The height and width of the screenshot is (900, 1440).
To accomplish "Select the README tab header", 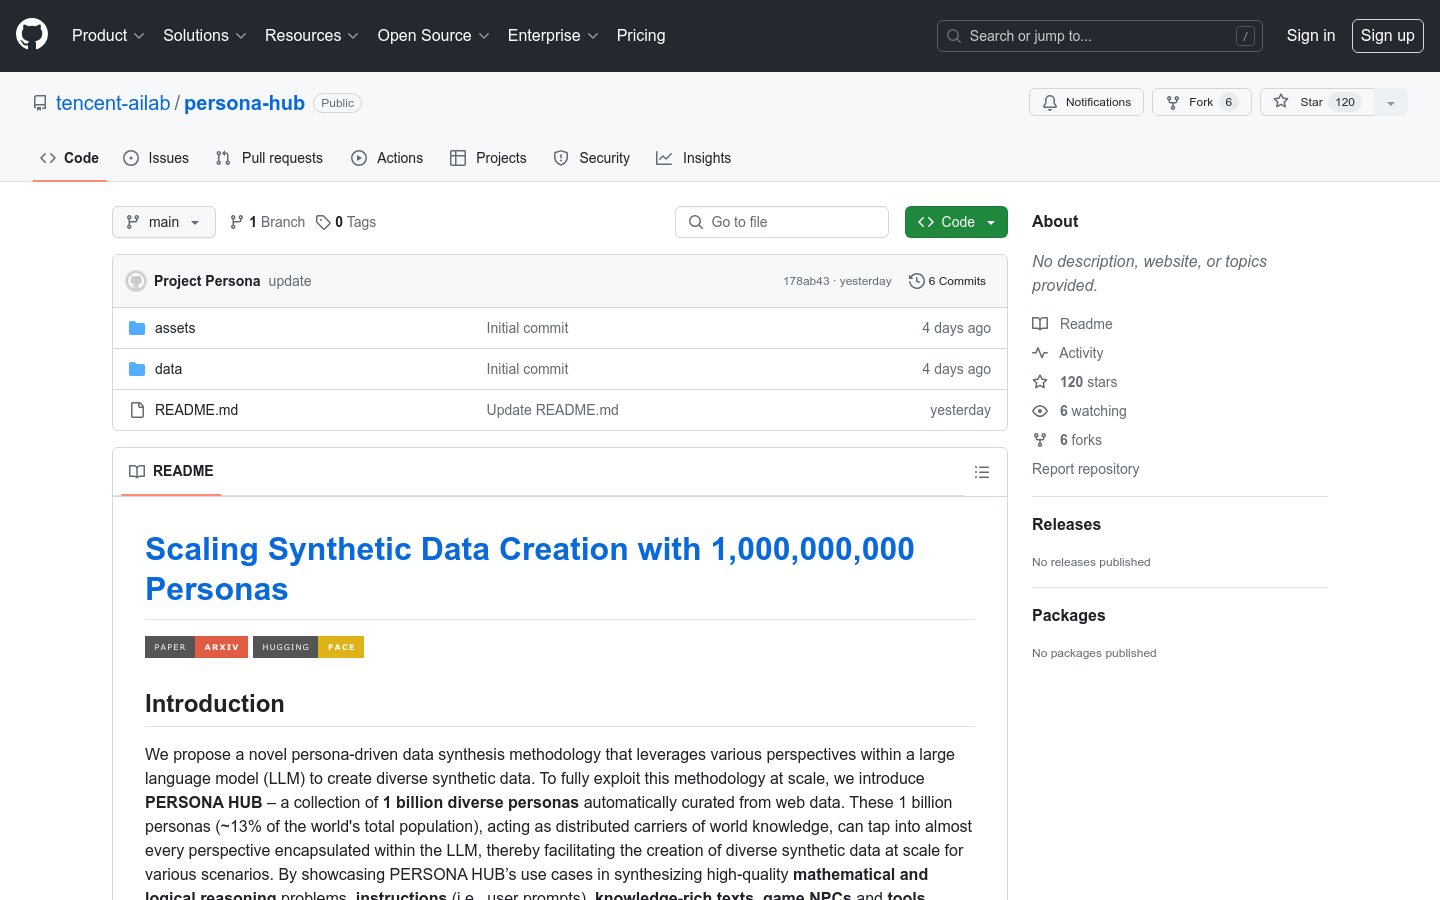I will [x=171, y=471].
